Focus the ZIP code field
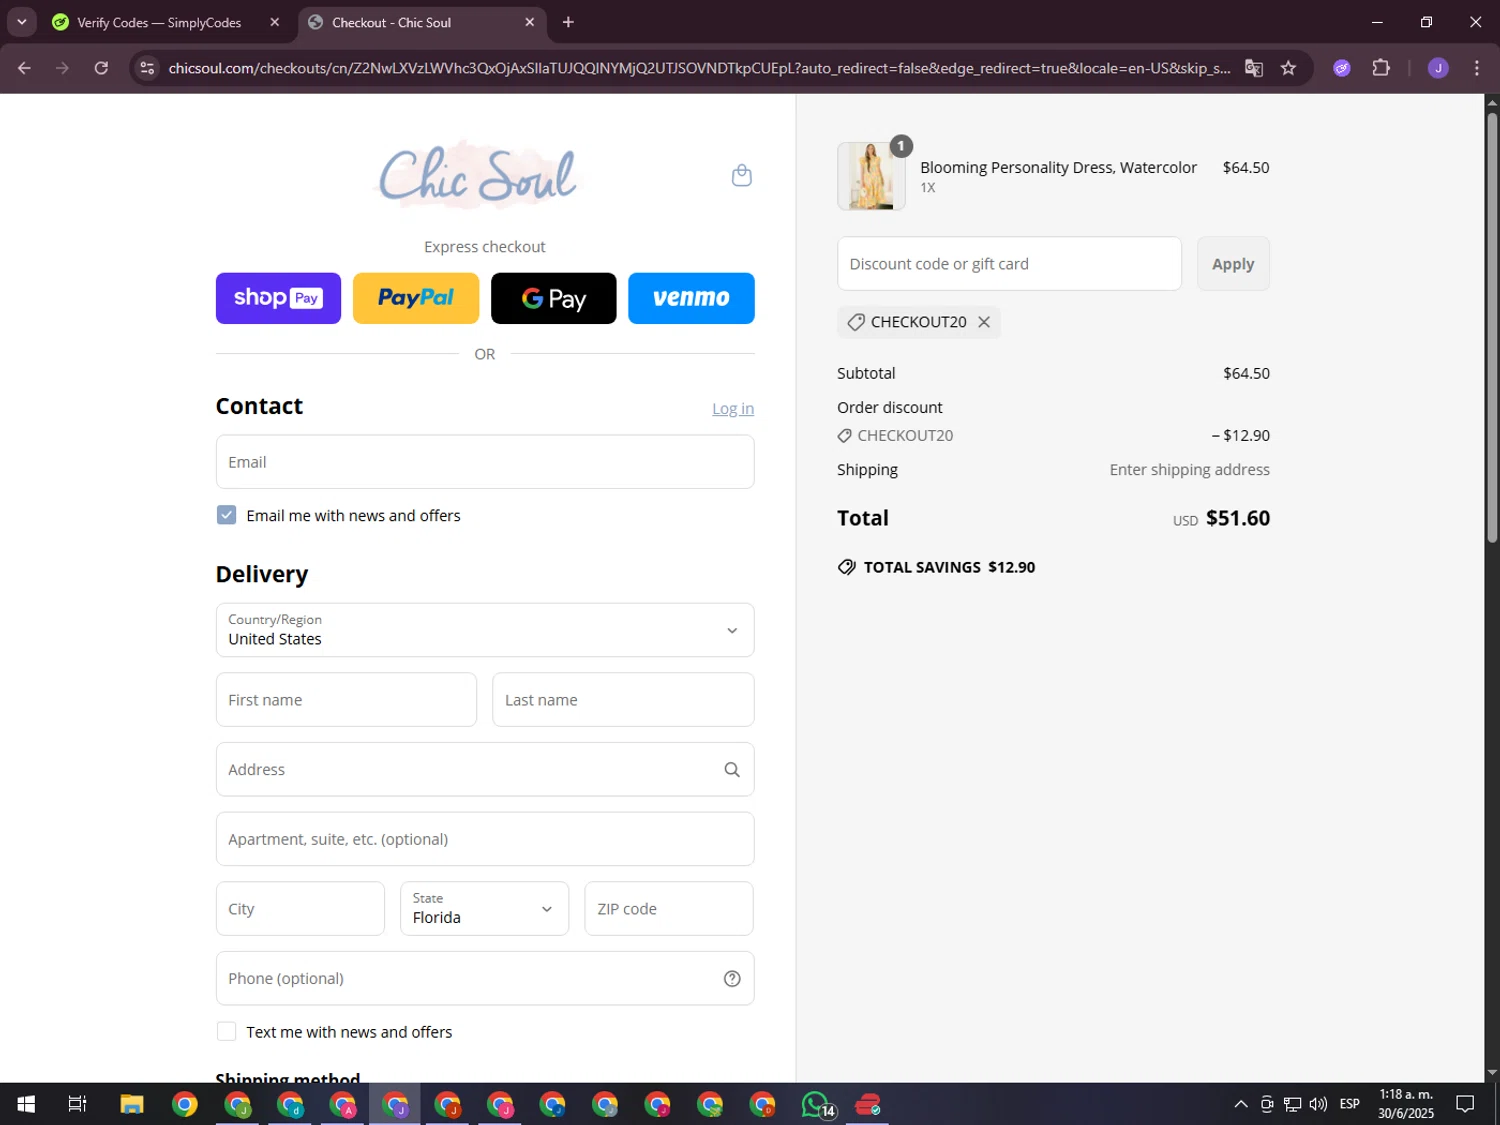The height and width of the screenshot is (1125, 1500). tap(669, 909)
